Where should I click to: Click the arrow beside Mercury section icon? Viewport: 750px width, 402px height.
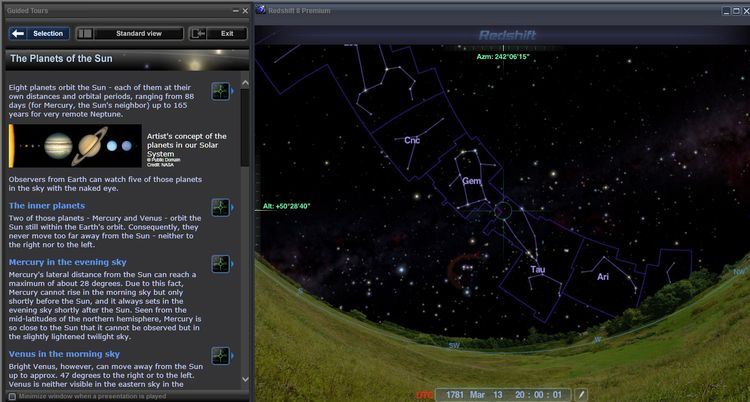click(x=233, y=264)
